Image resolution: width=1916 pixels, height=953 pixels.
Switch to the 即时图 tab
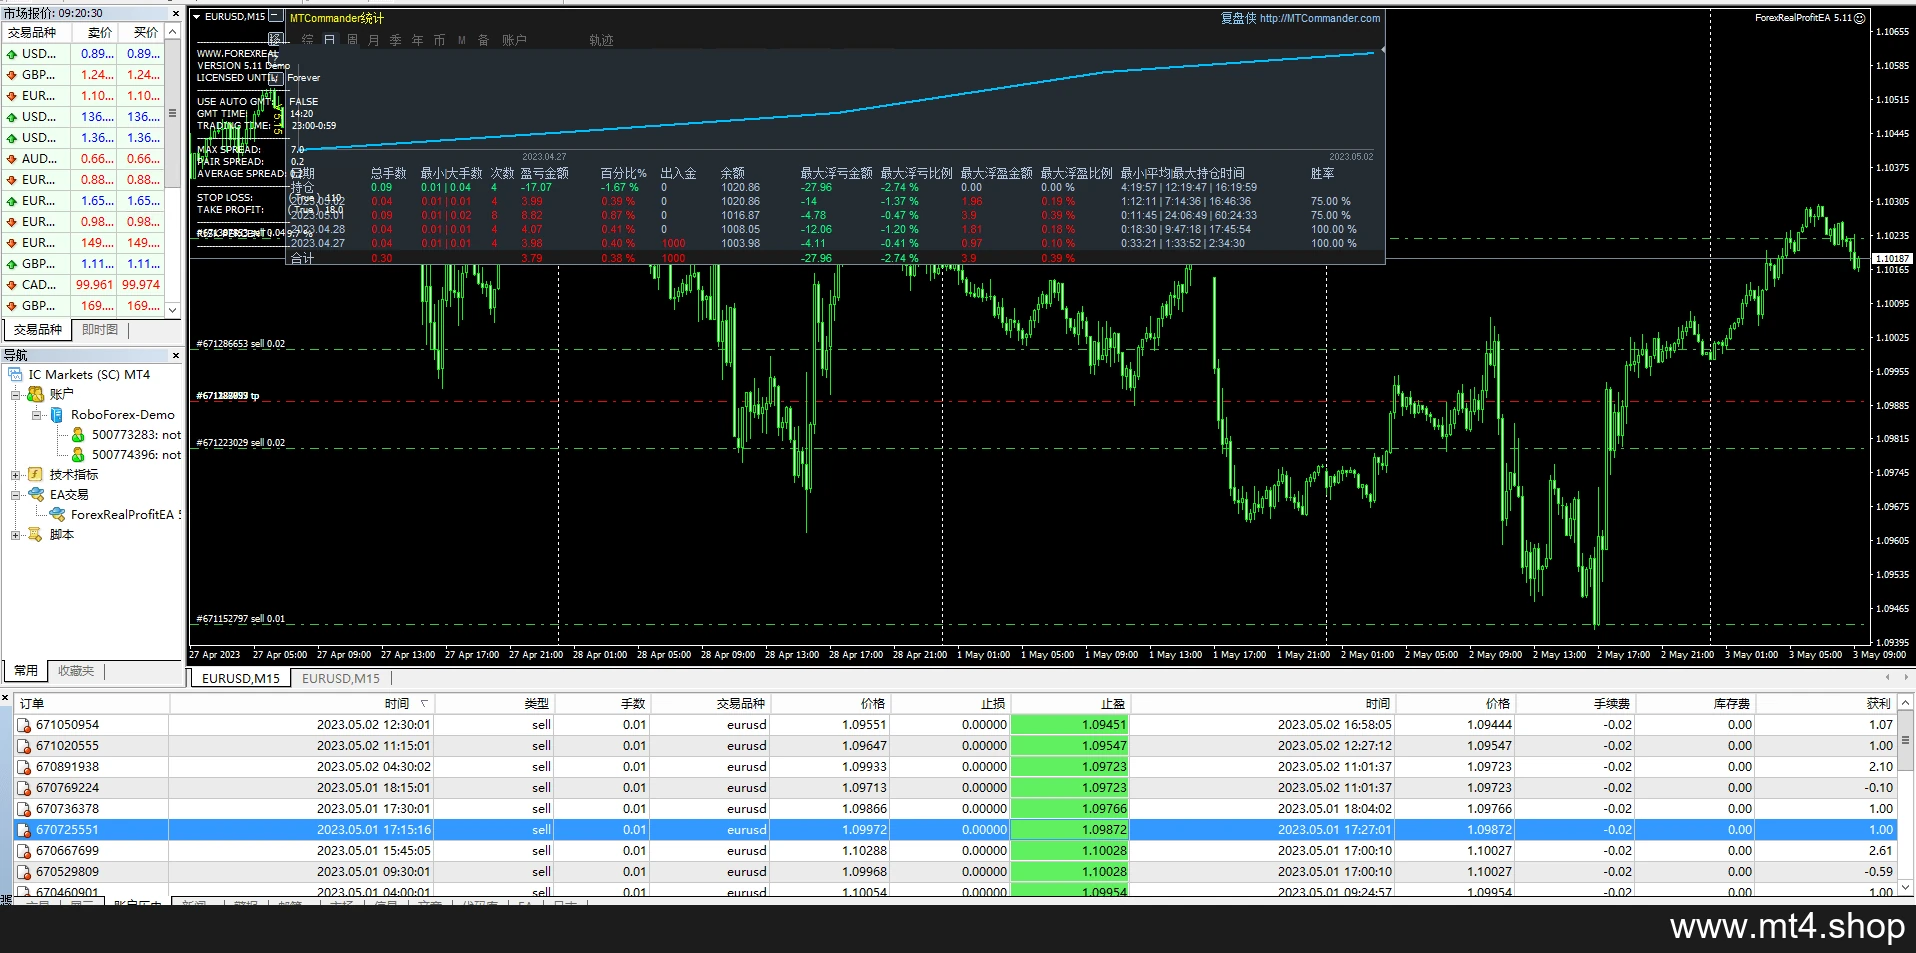[100, 330]
